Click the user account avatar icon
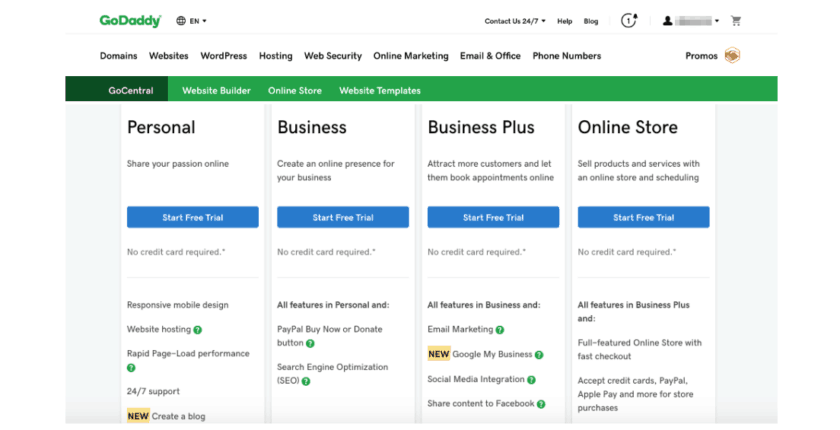 point(668,21)
